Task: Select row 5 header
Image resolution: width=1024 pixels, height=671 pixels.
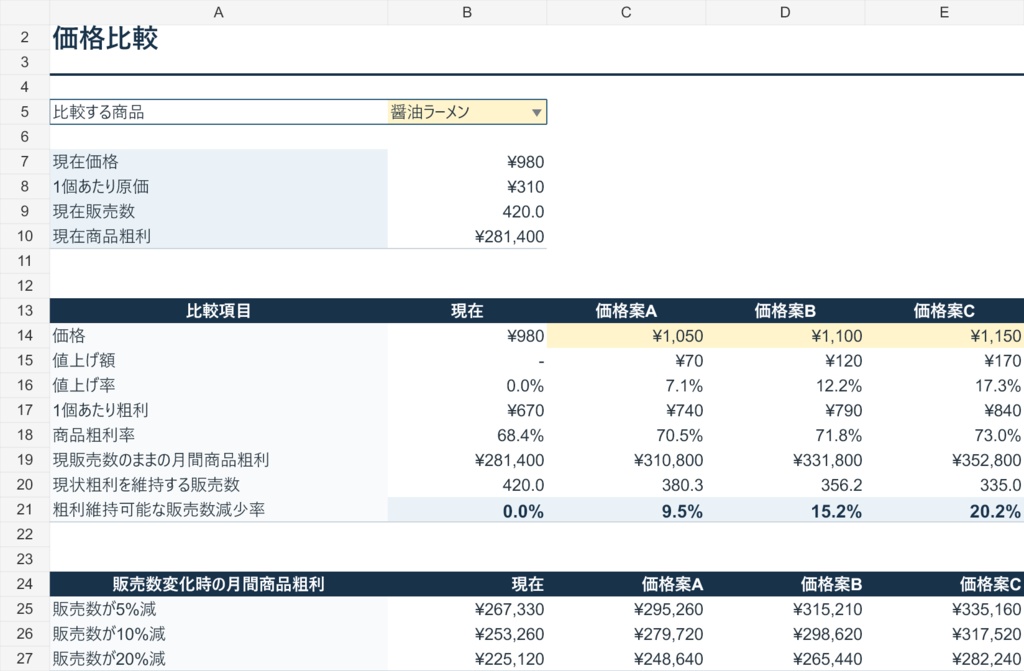Action: tap(25, 112)
